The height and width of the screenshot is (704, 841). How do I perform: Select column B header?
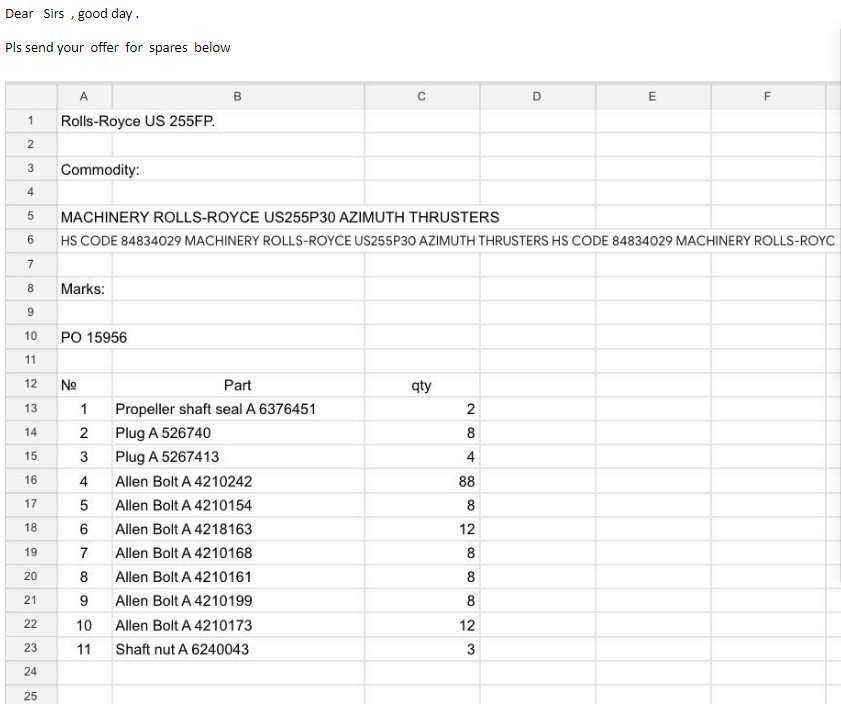point(238,97)
